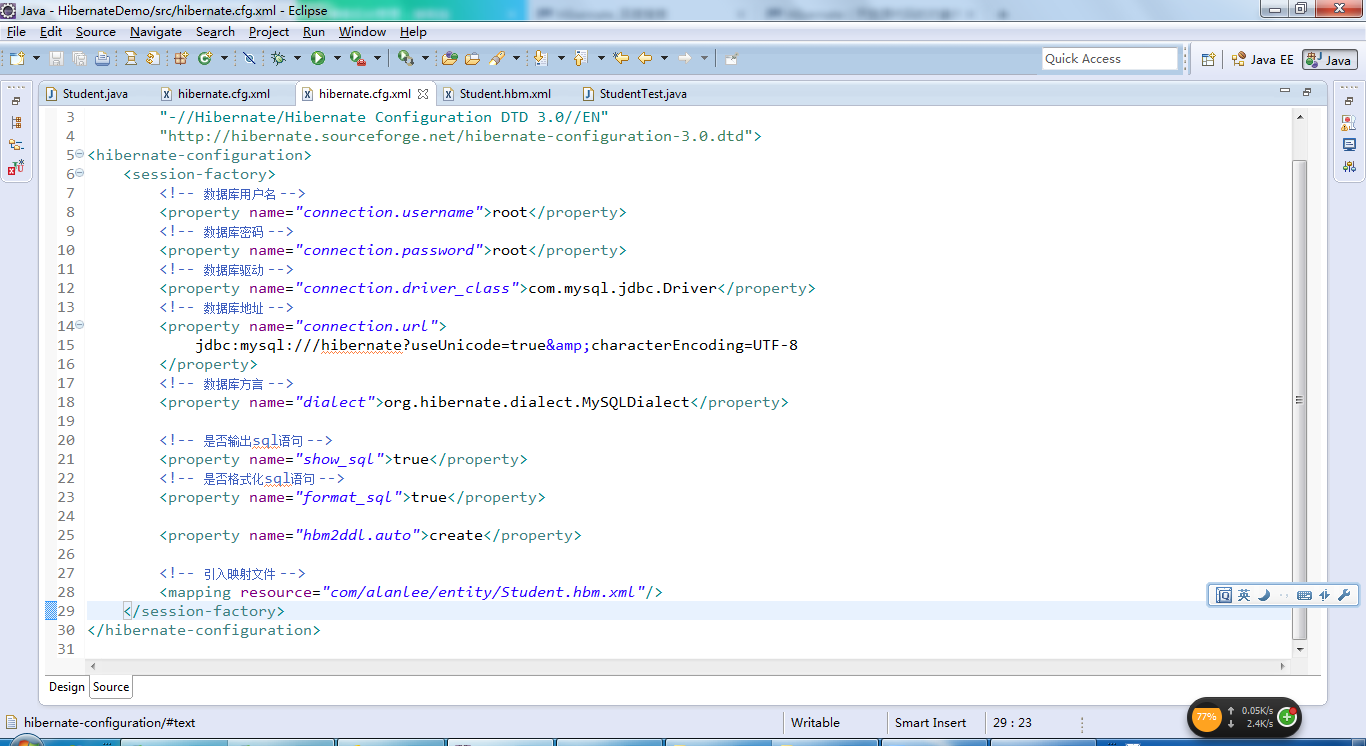Click the Next Annotation icon
Image resolution: width=1366 pixels, height=746 pixels.
pyautogui.click(x=540, y=59)
